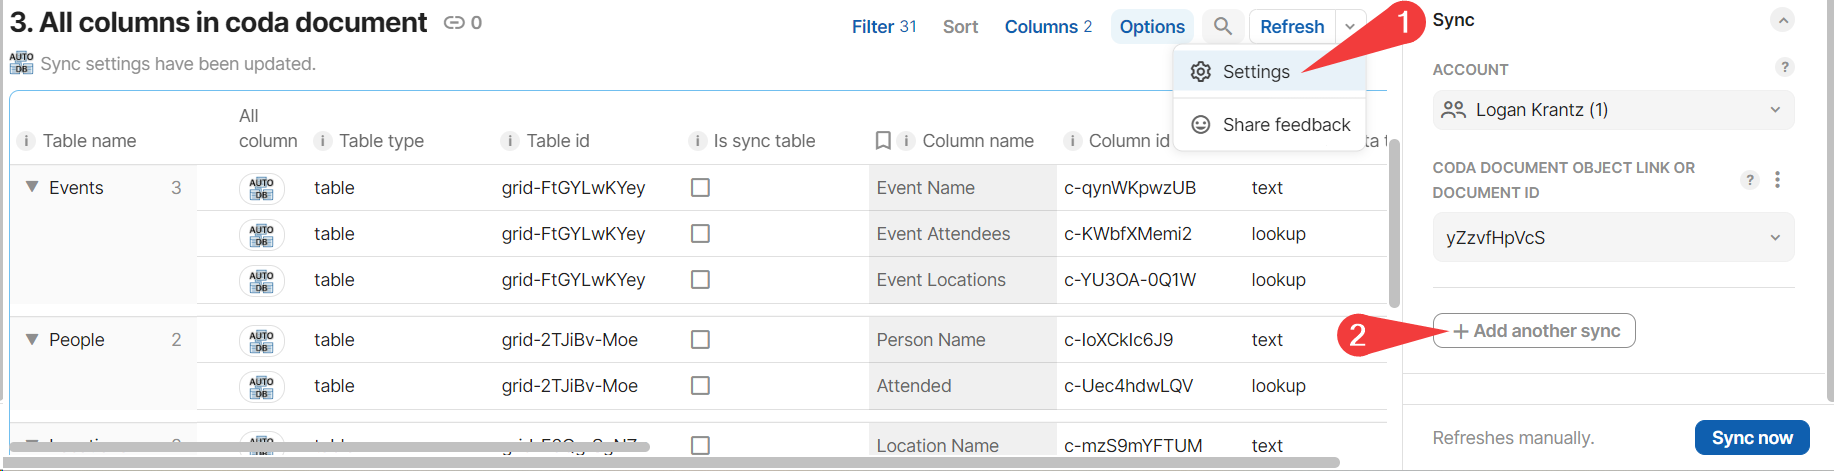Click the info icon beside Table id
The height and width of the screenshot is (471, 1834).
pyautogui.click(x=510, y=141)
